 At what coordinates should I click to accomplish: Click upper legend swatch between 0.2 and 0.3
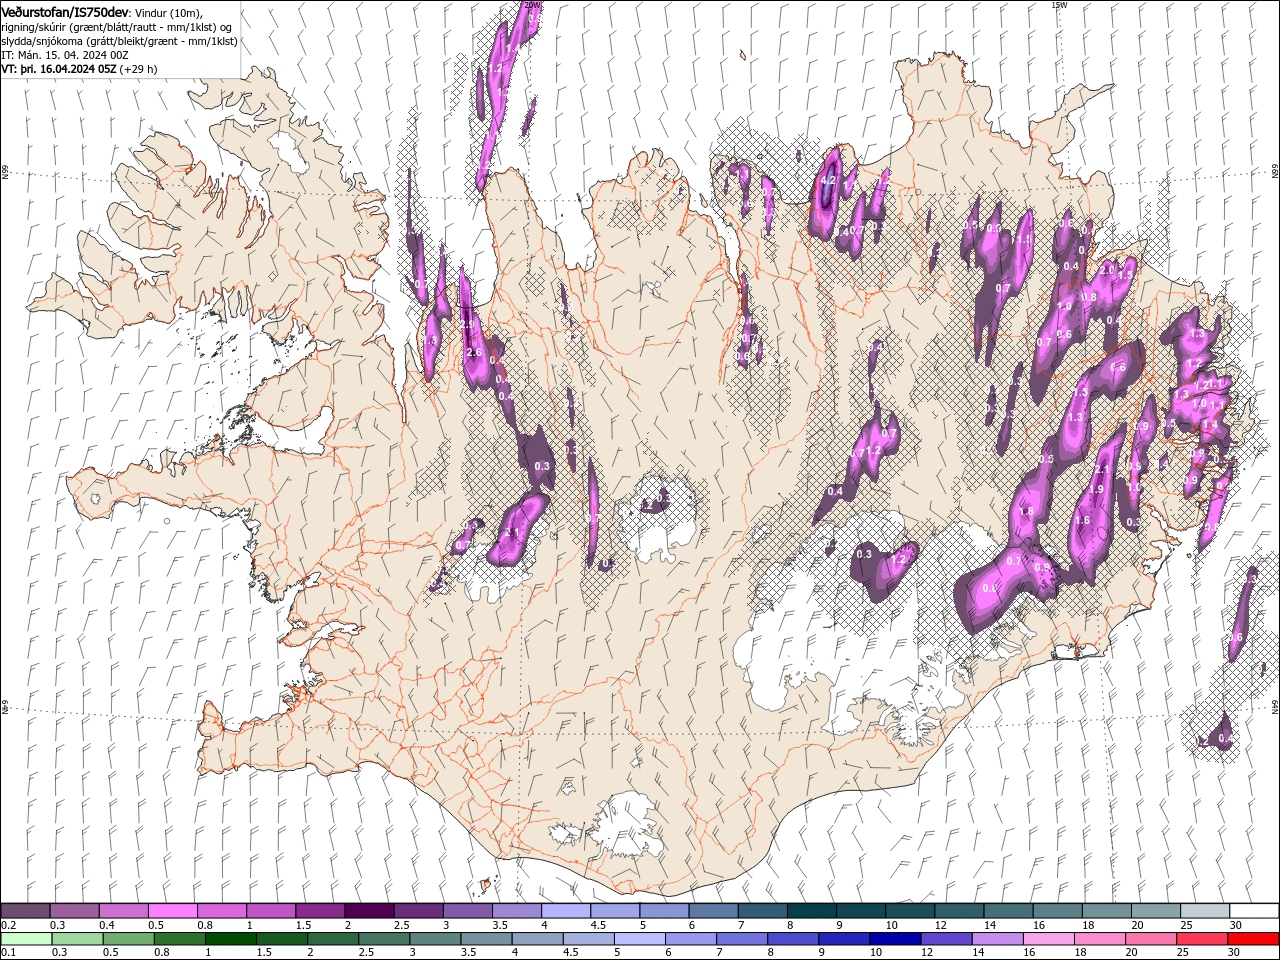25,911
